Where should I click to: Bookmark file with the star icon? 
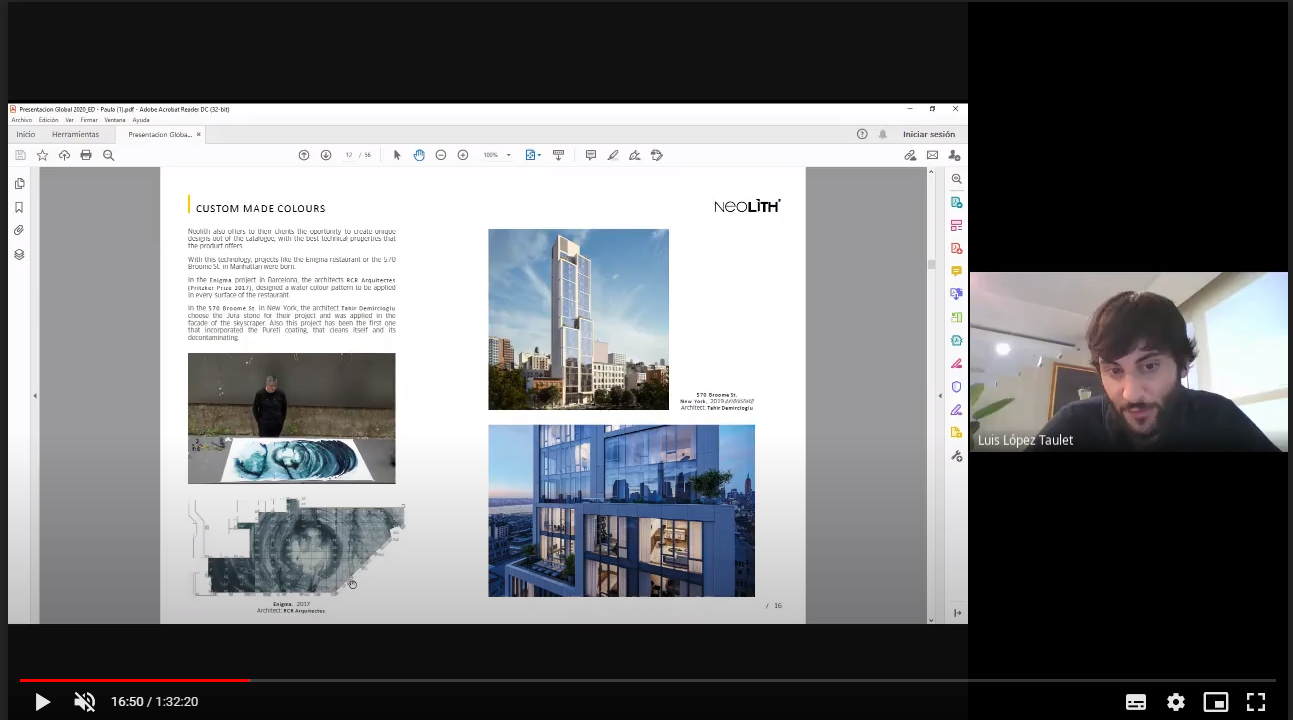pyautogui.click(x=42, y=155)
